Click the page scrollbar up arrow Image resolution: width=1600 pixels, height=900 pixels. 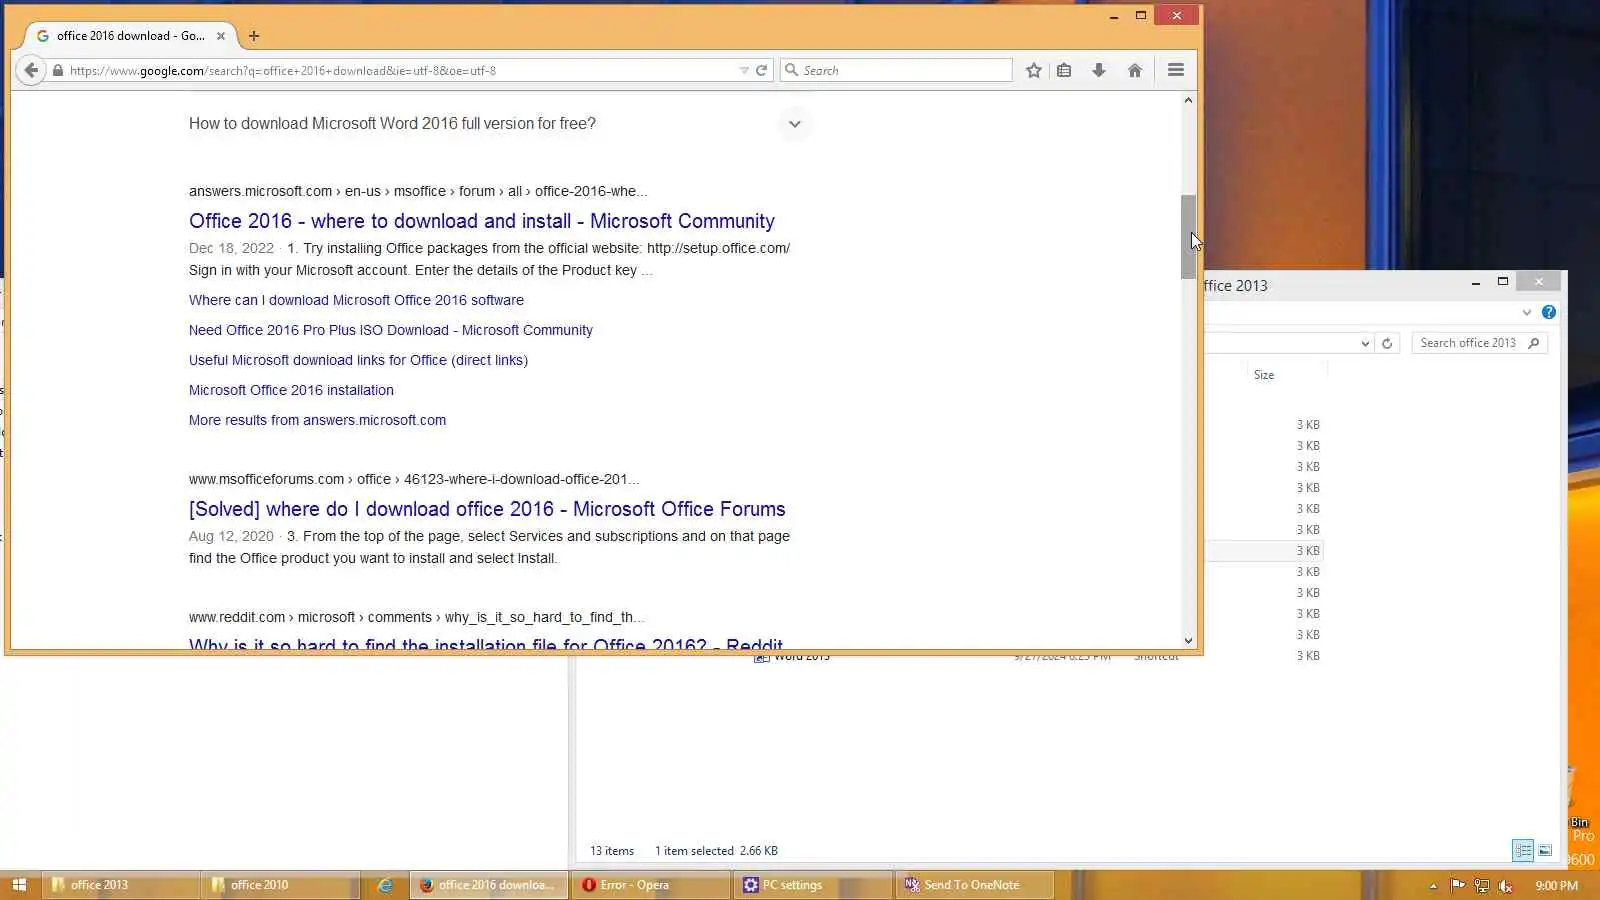pyautogui.click(x=1188, y=100)
